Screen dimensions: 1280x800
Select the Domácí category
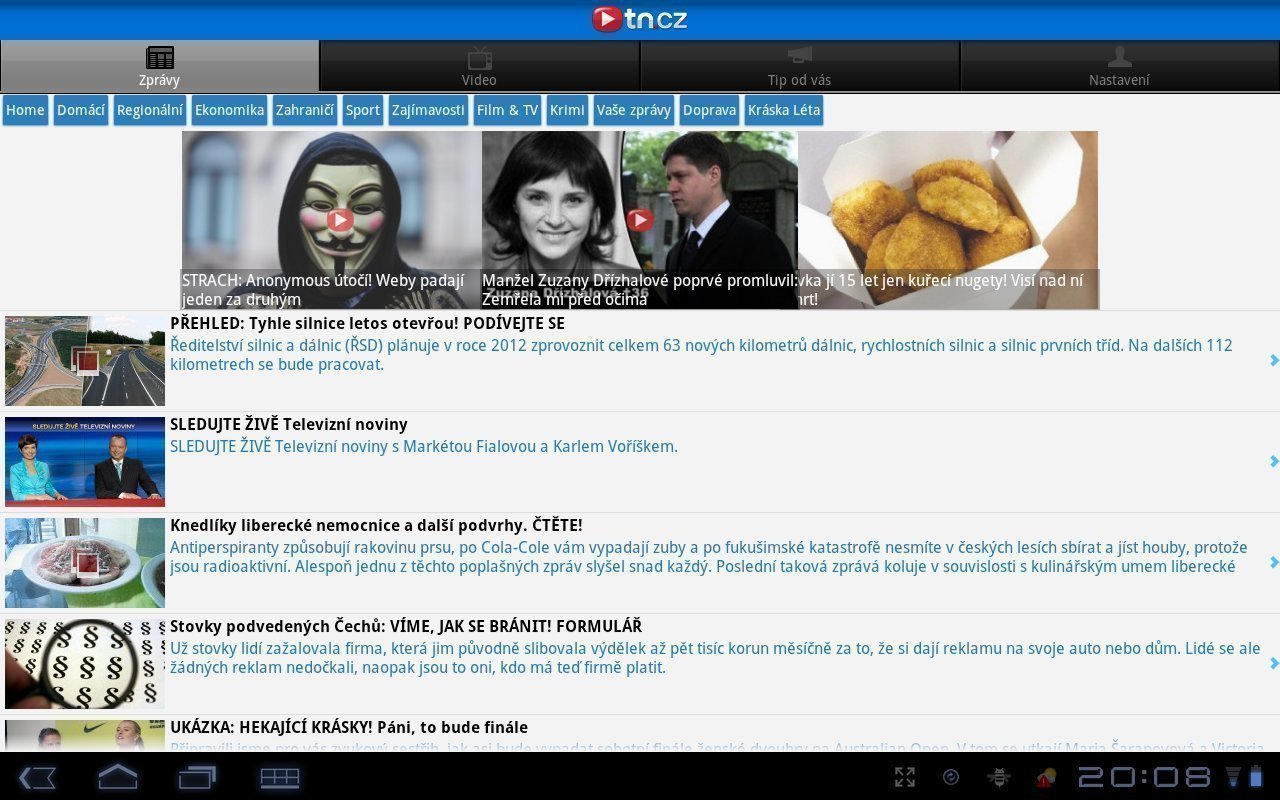point(81,110)
